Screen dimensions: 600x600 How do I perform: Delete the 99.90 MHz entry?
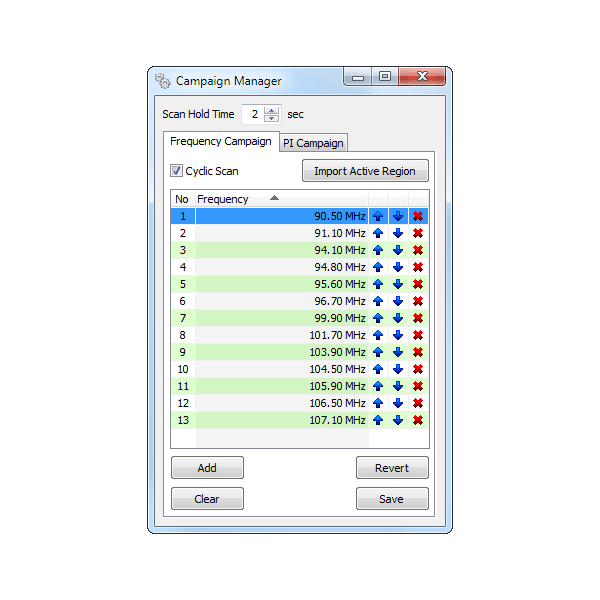pyautogui.click(x=418, y=318)
